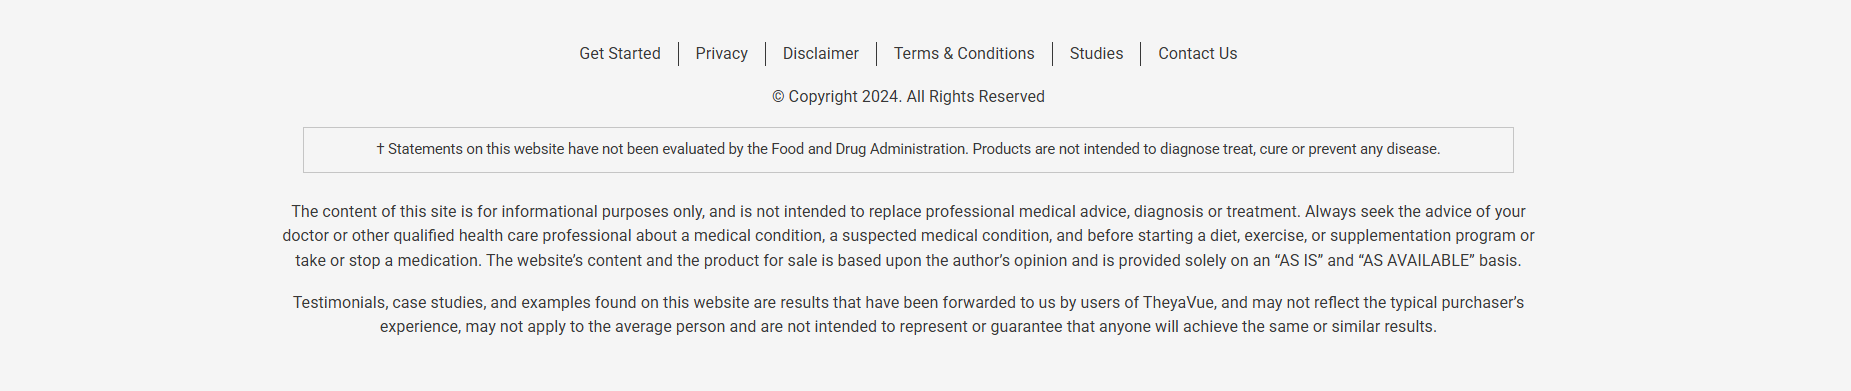Screen dimensions: 1851x391
Task: Click the bordered FDA statement box
Action: point(908,150)
